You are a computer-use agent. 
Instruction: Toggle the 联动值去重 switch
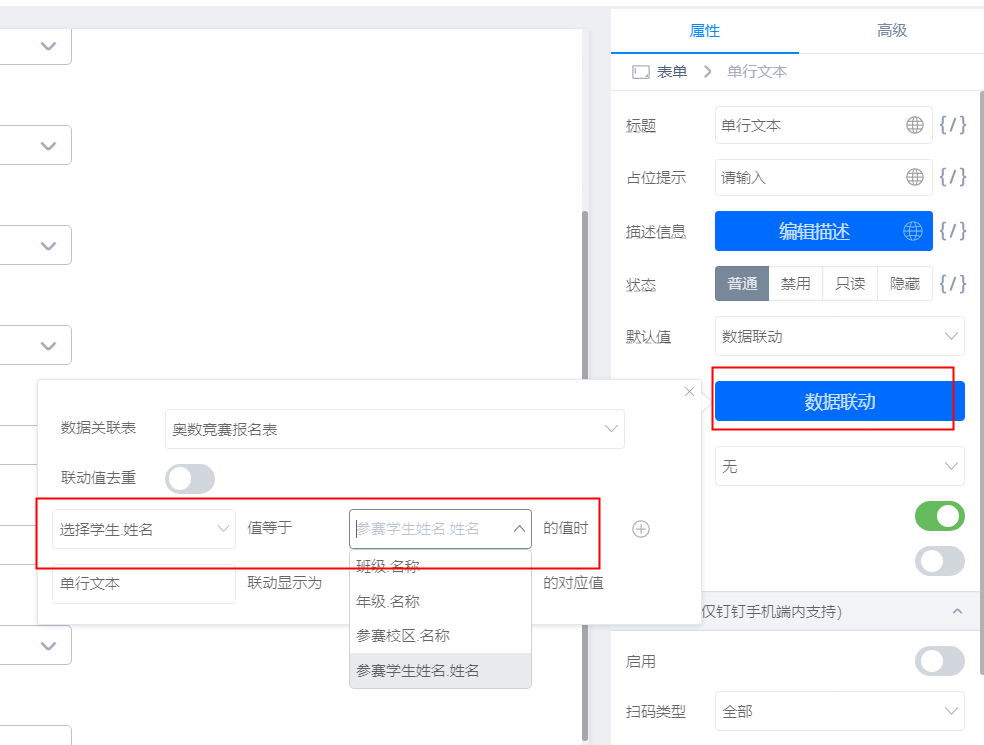[190, 479]
